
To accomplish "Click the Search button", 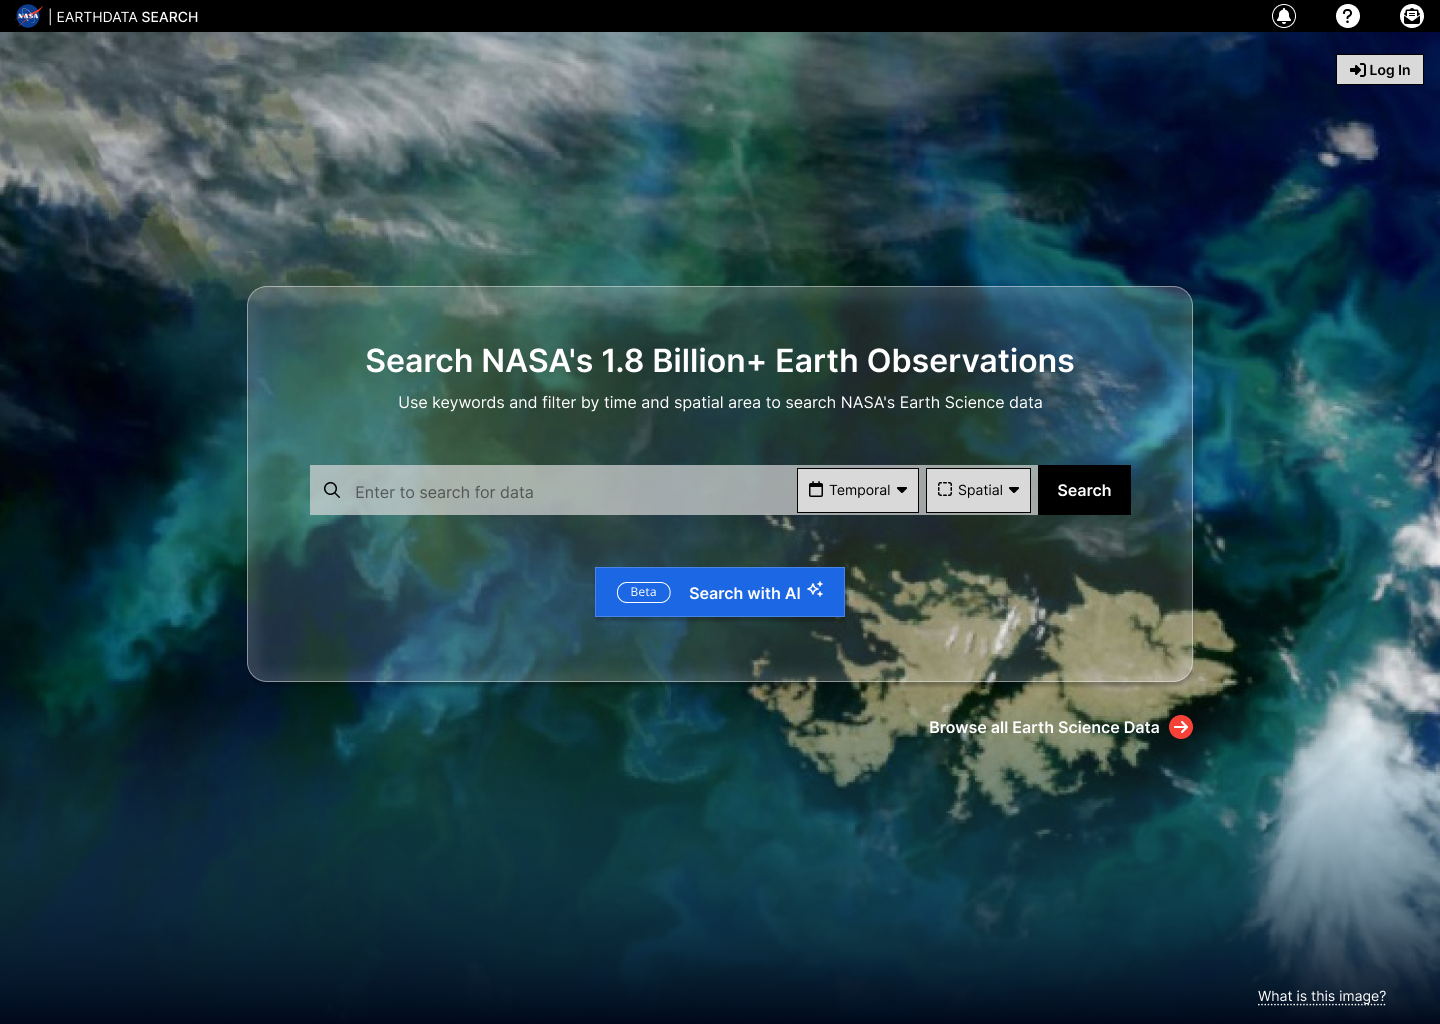I will tap(1084, 490).
